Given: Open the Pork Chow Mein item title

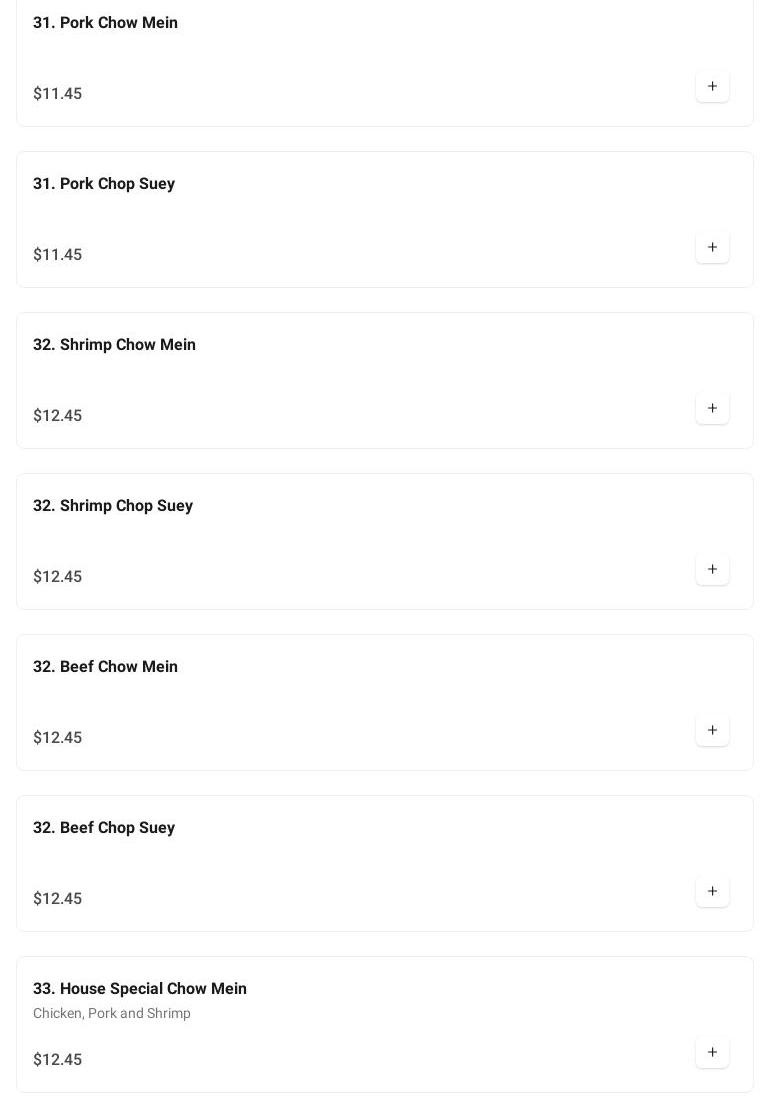Looking at the screenshot, I should coord(105,23).
